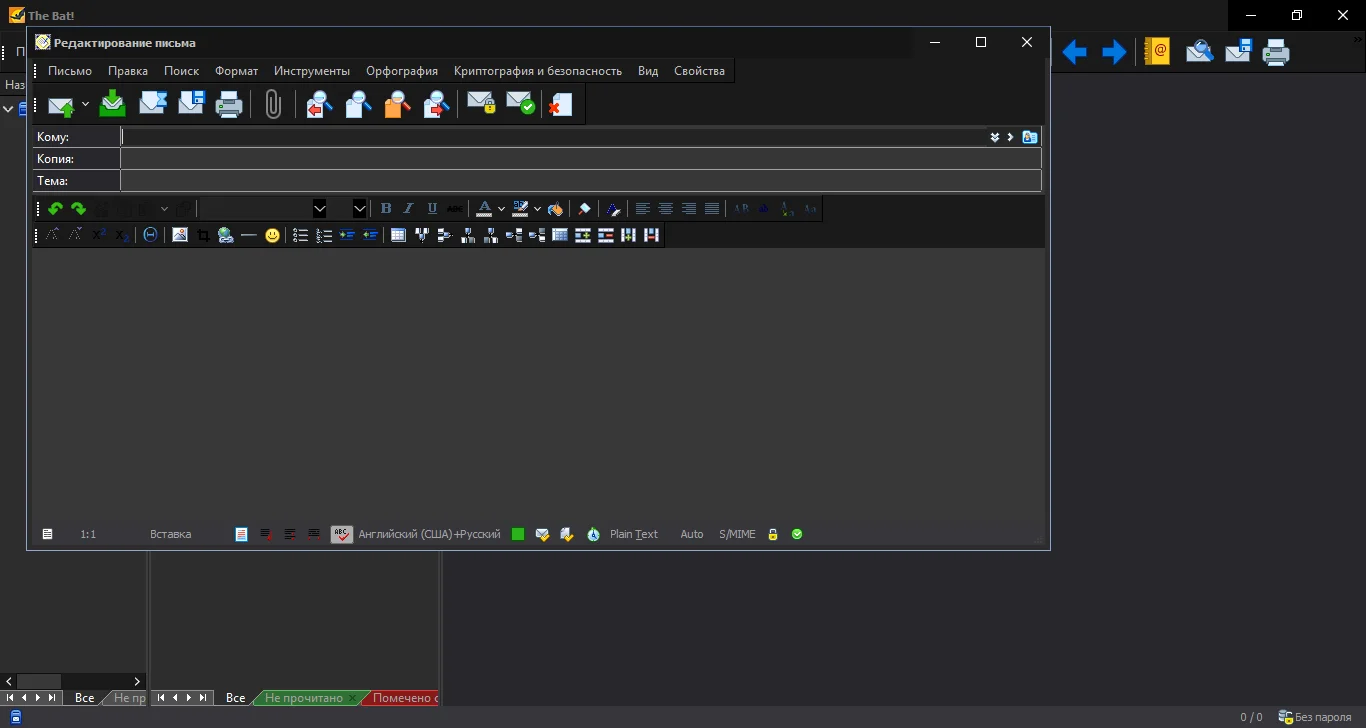This screenshot has height=728, width=1366.
Task: Click the plain find magnifier page icon
Action: pyautogui.click(x=358, y=104)
